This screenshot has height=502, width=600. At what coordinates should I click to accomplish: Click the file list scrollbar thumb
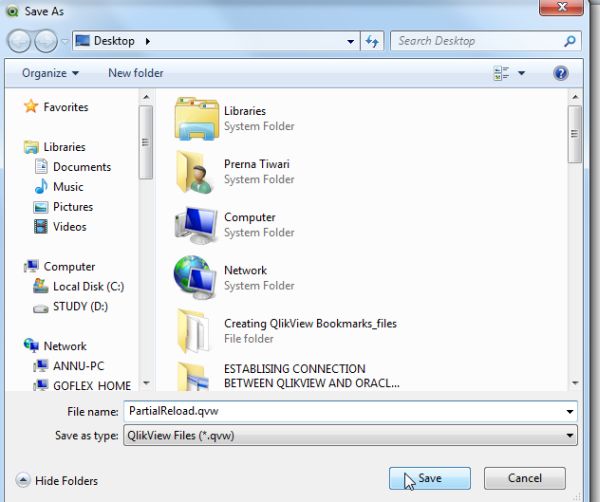coord(575,134)
